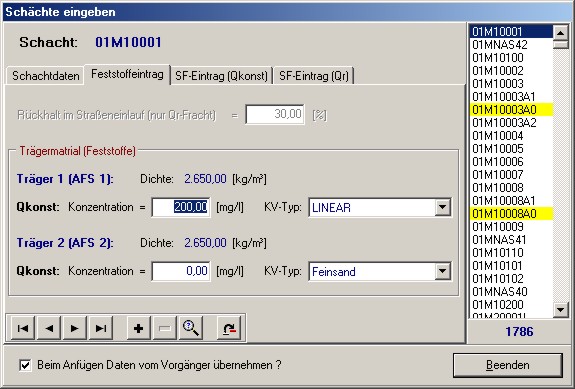Click the minus delete record icon
The image size is (575, 389).
(165, 328)
